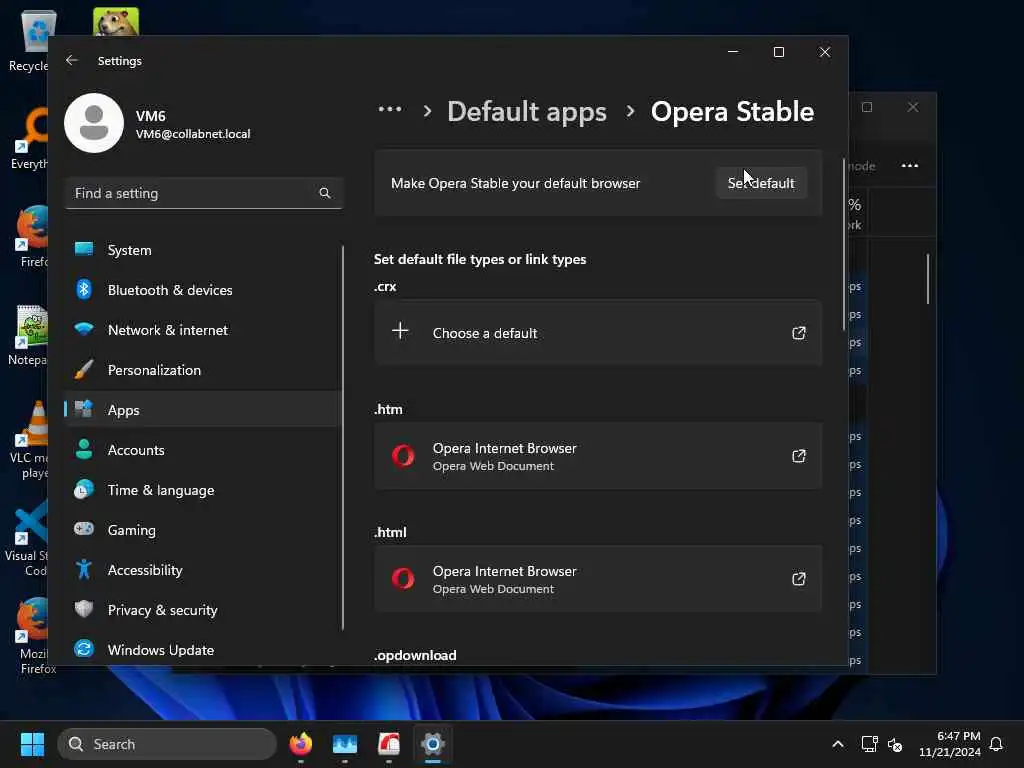Open Gaming category

202,530
